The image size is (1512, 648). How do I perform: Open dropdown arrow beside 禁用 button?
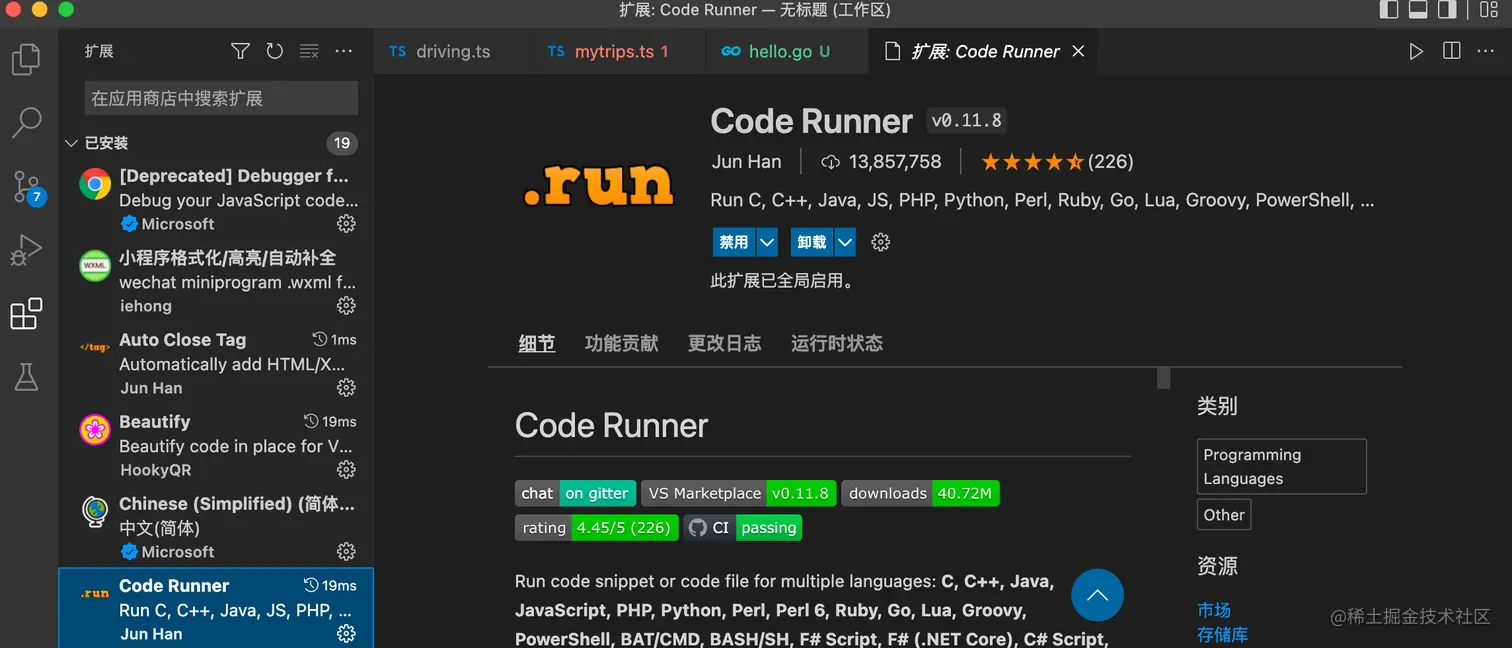click(x=767, y=242)
